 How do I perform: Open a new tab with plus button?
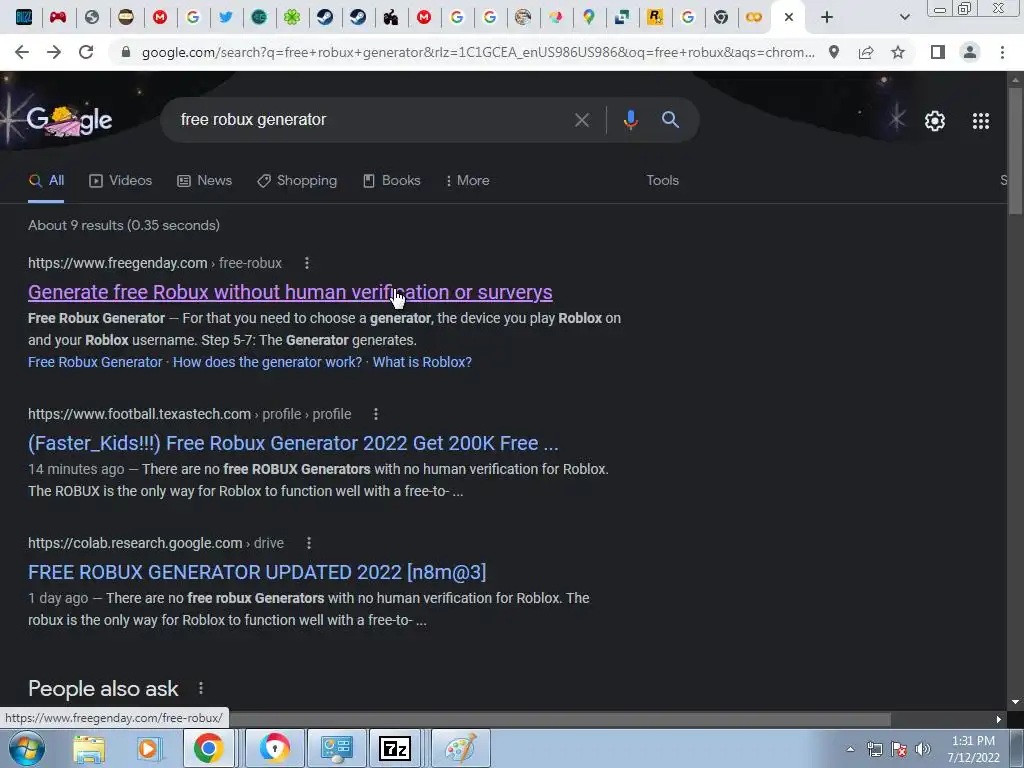click(827, 17)
